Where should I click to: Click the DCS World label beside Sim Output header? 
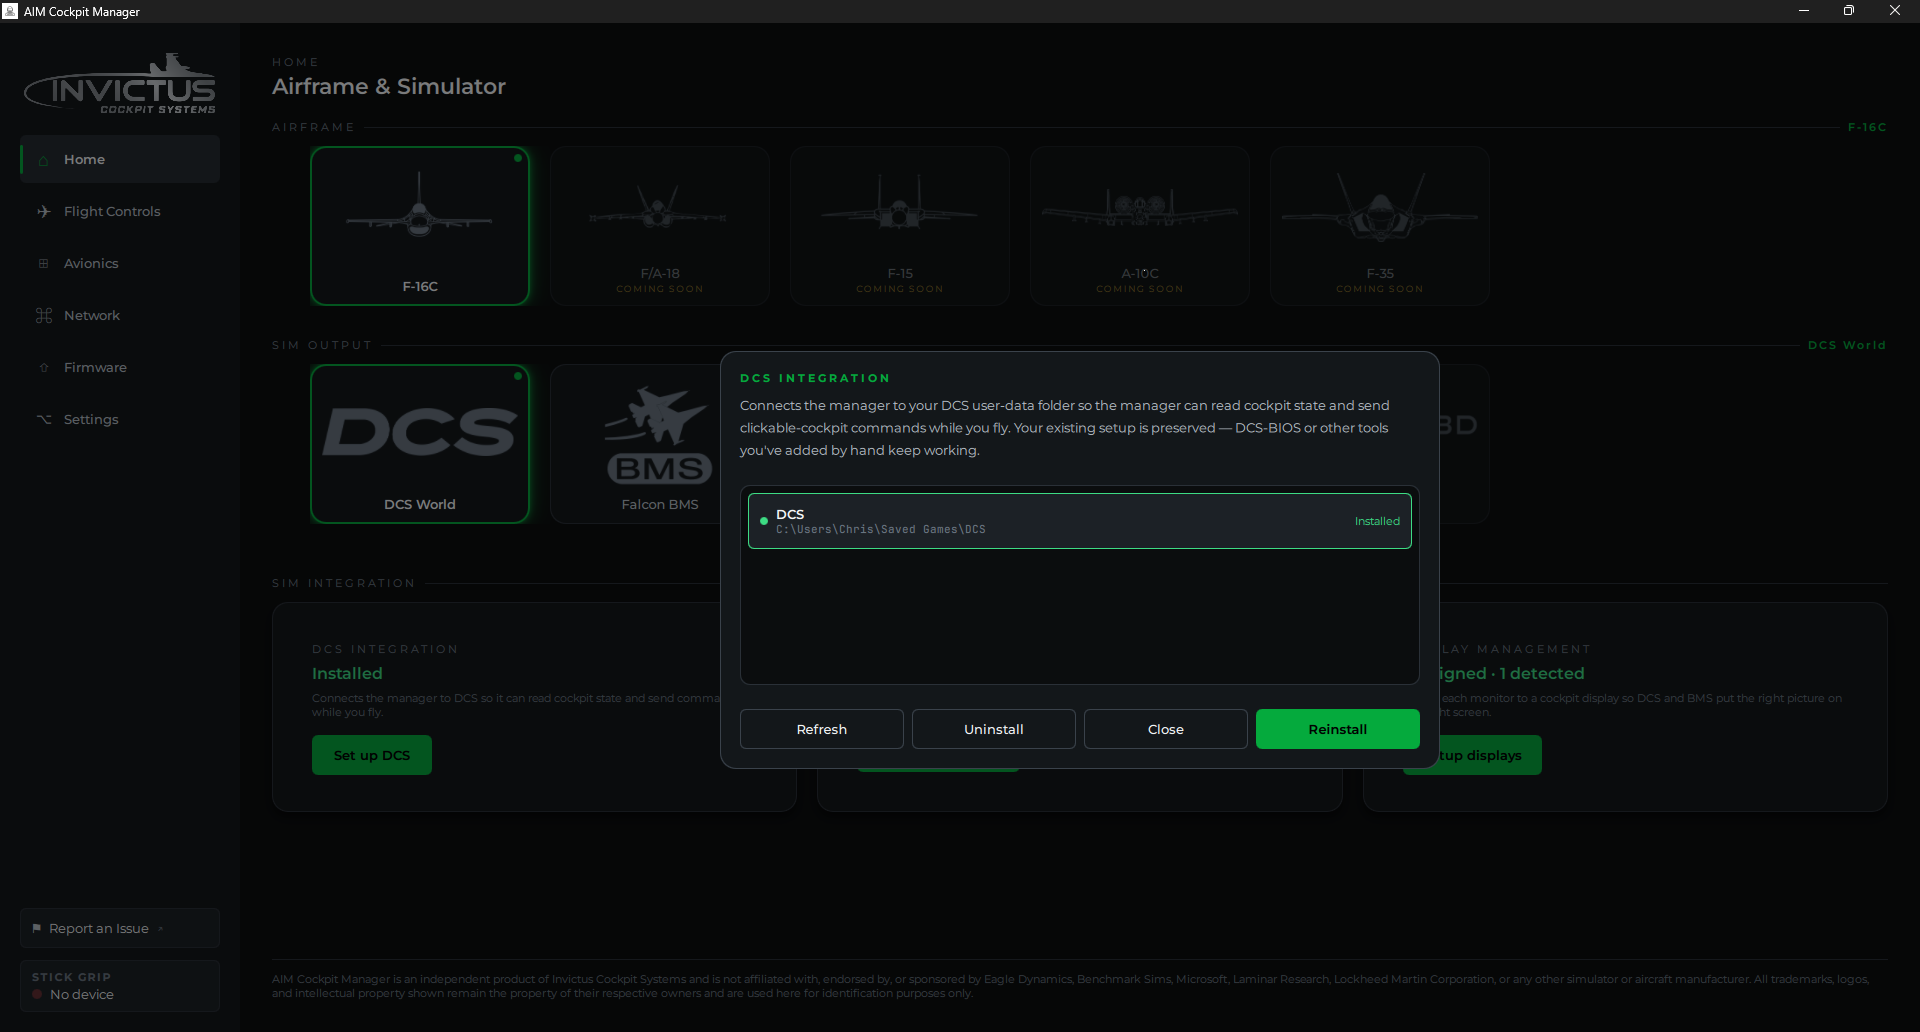click(x=1847, y=345)
